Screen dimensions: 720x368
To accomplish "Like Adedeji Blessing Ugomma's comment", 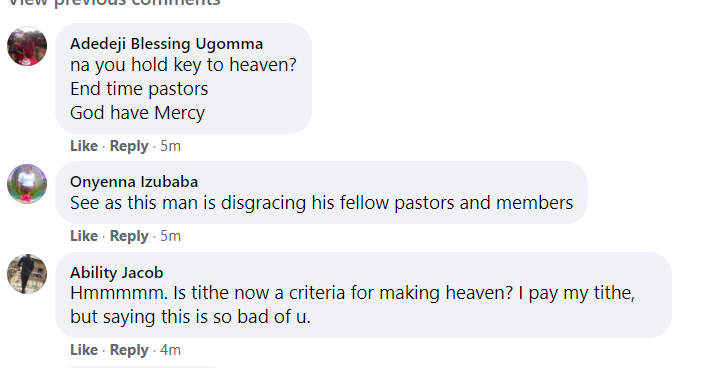I will (x=84, y=146).
